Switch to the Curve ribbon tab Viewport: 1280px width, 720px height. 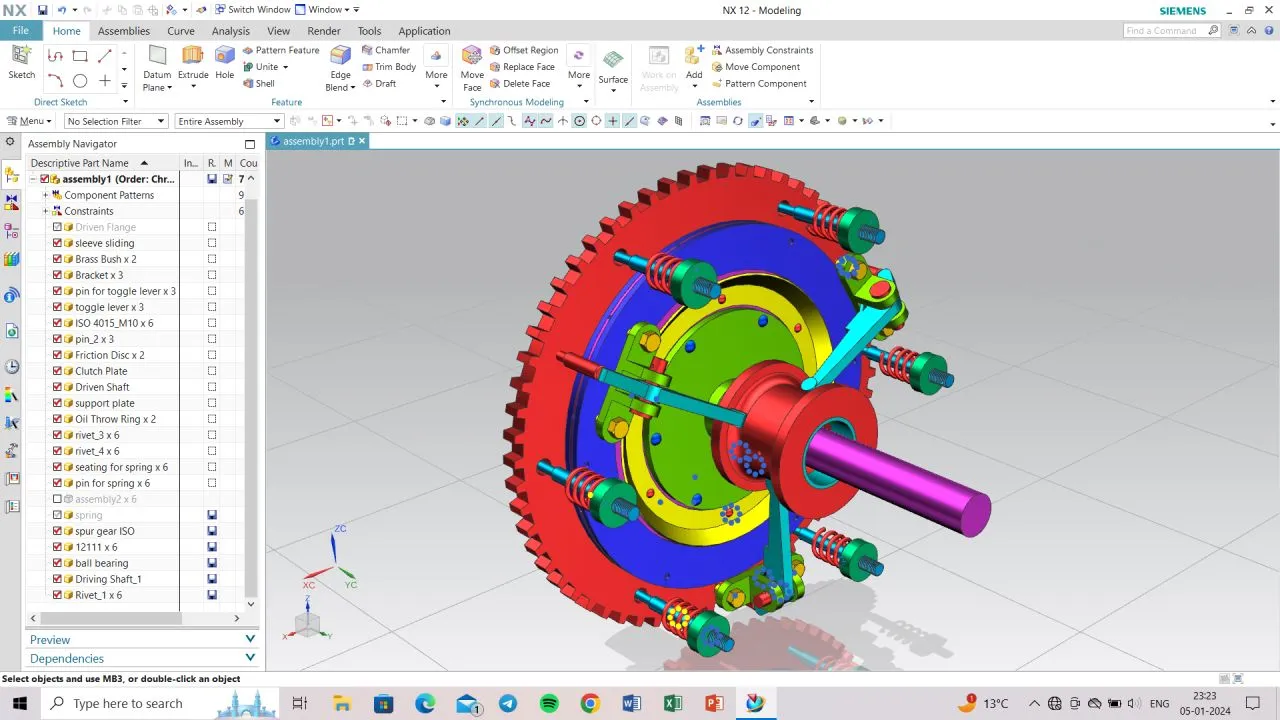click(x=181, y=31)
